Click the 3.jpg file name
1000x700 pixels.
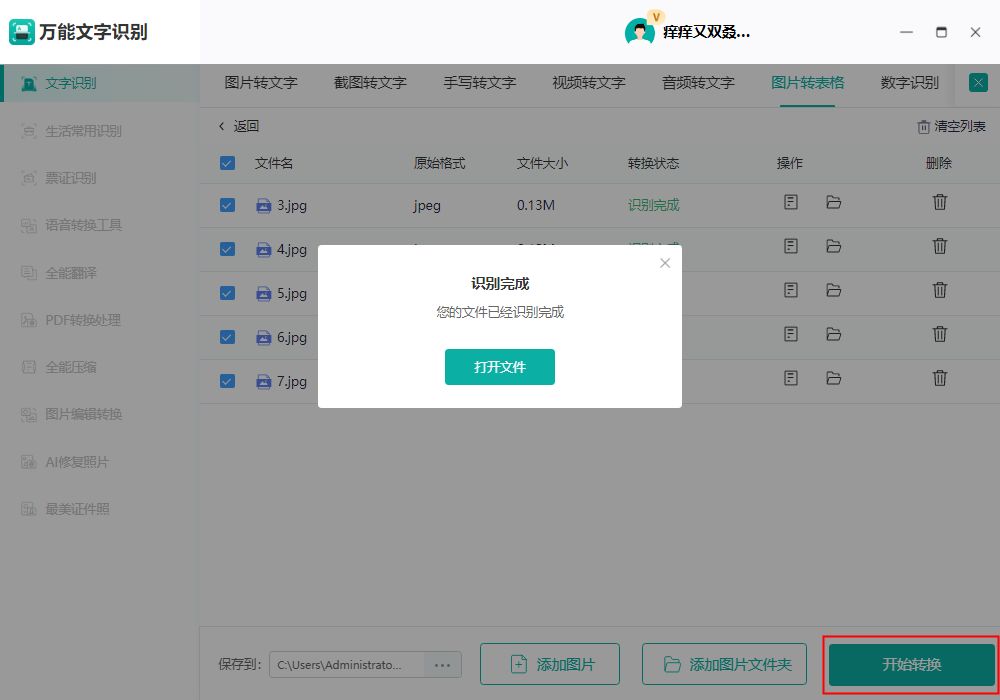point(291,205)
